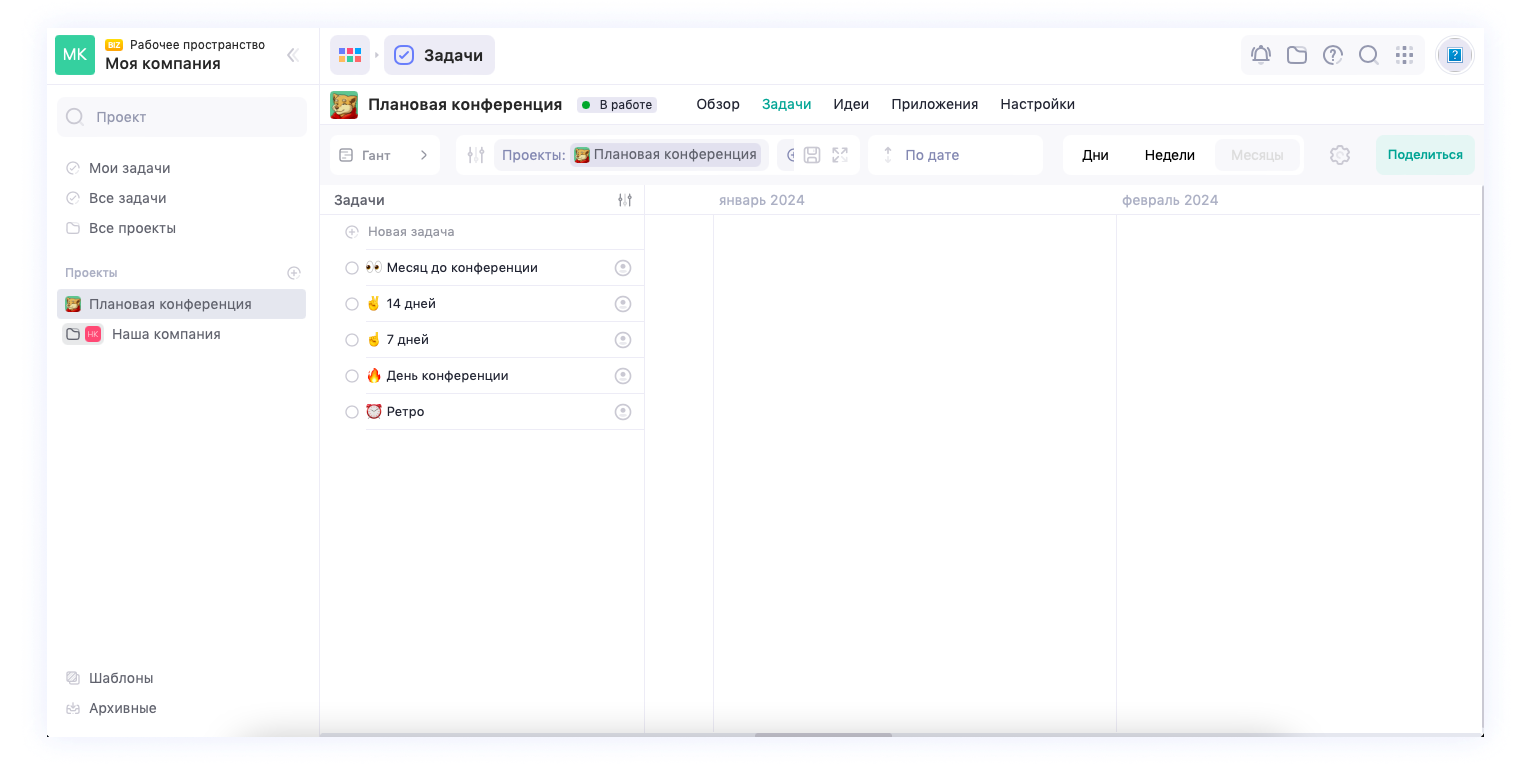Open the Настройки tab
Image resolution: width=1524 pixels, height=779 pixels.
pos(1037,104)
